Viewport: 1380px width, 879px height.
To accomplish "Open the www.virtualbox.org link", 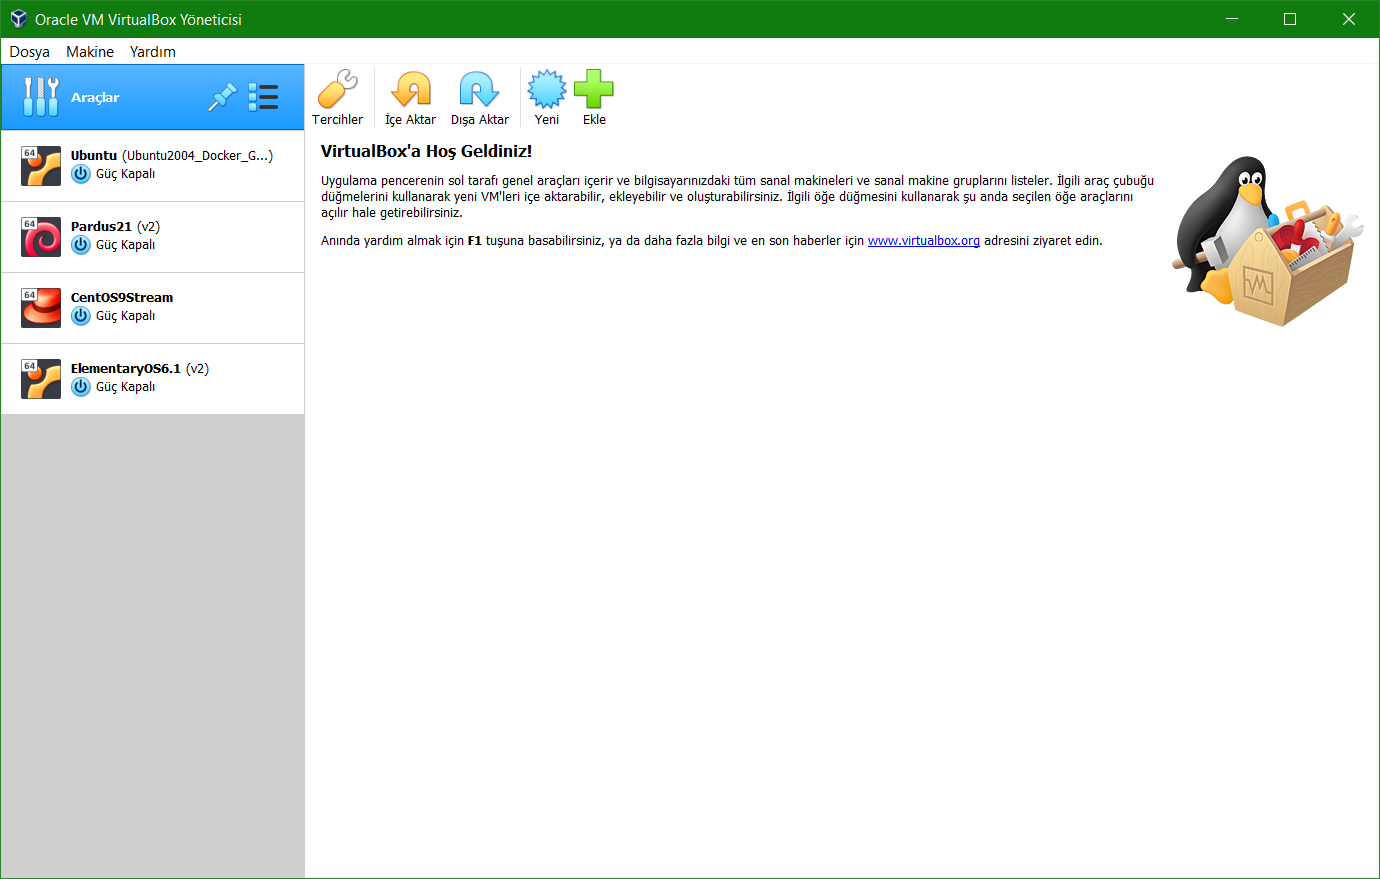I will tap(924, 241).
